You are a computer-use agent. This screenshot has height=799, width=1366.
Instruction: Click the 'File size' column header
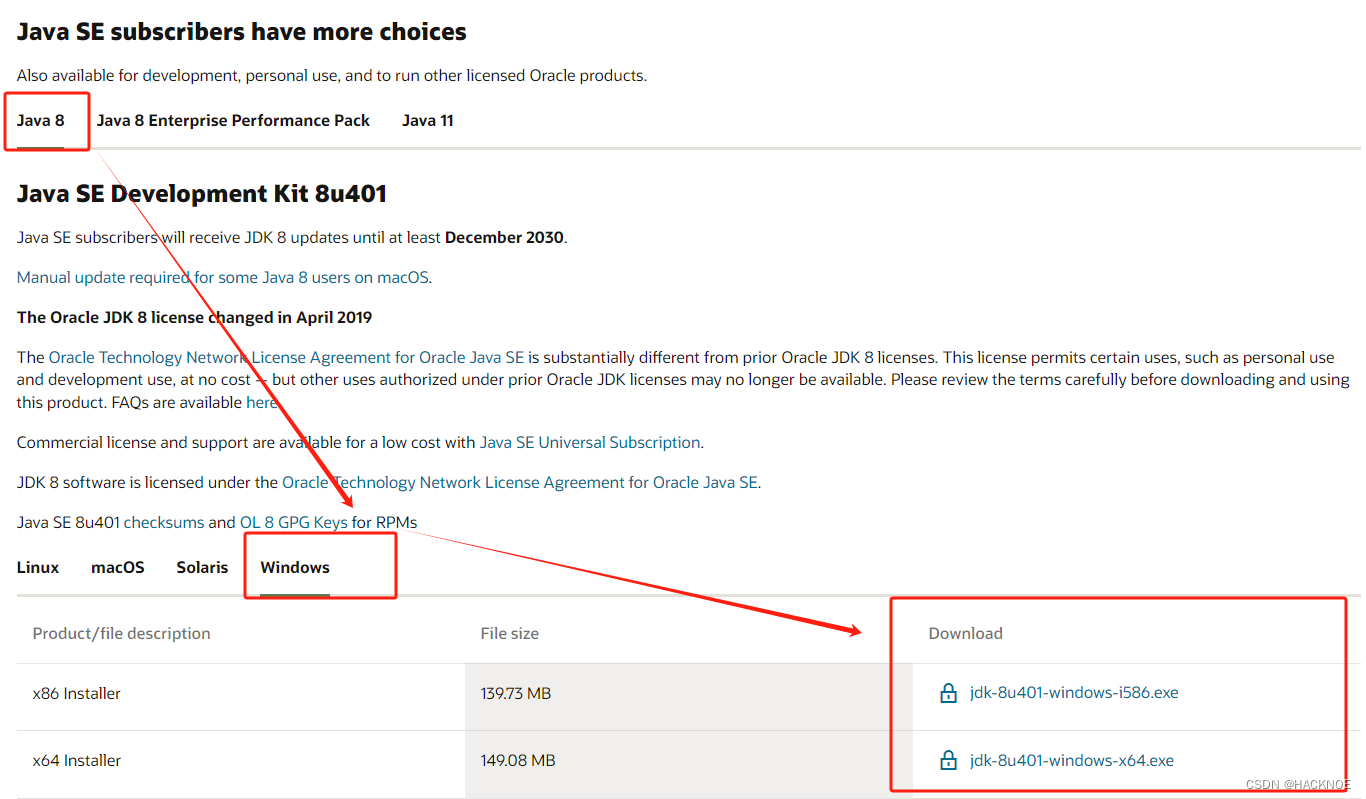510,633
